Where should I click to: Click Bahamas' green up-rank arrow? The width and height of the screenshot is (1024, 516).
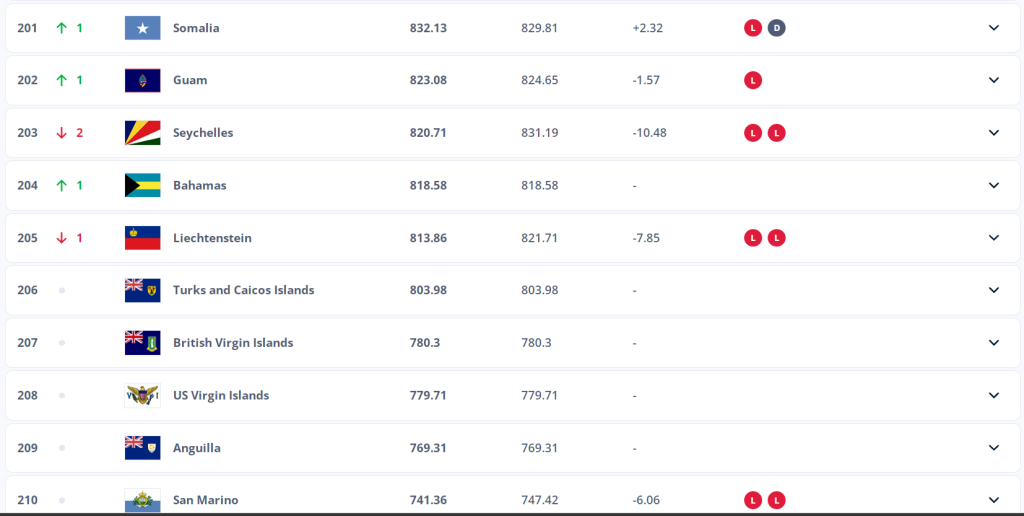(62, 185)
